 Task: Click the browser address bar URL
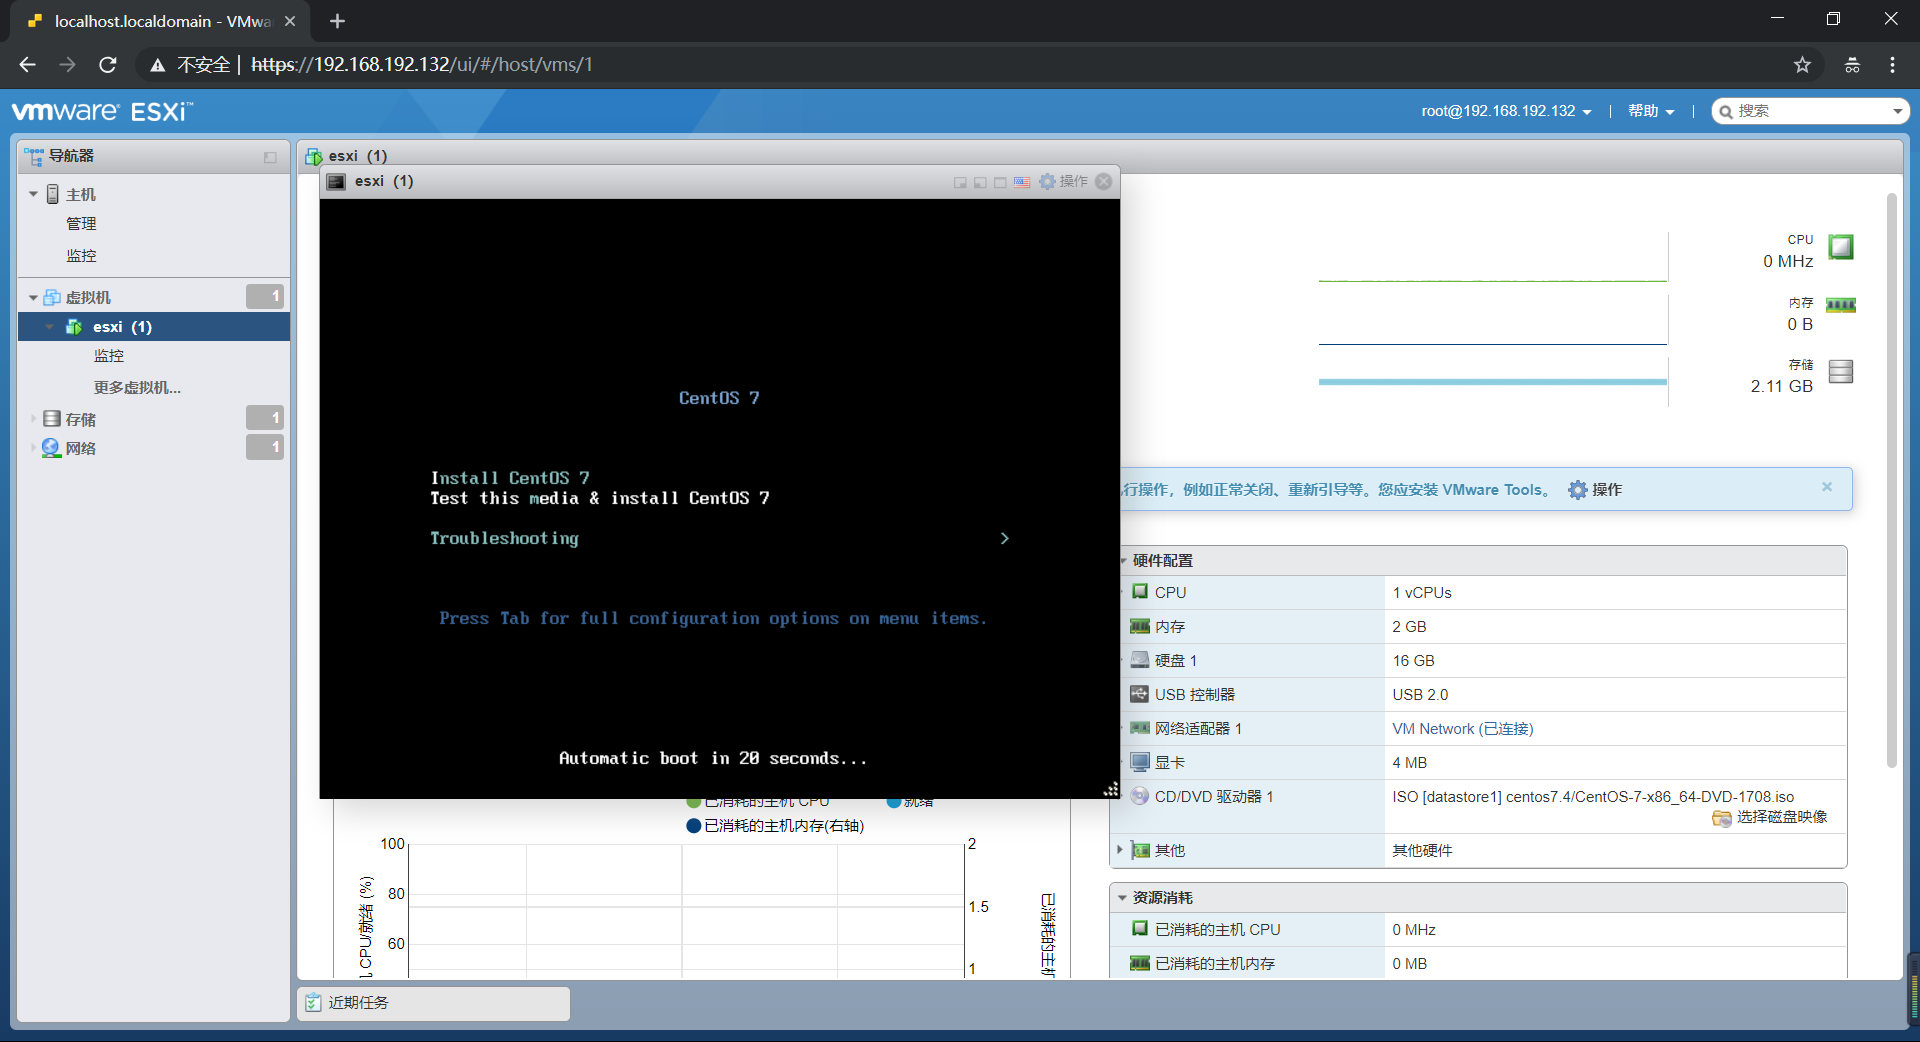coord(422,65)
